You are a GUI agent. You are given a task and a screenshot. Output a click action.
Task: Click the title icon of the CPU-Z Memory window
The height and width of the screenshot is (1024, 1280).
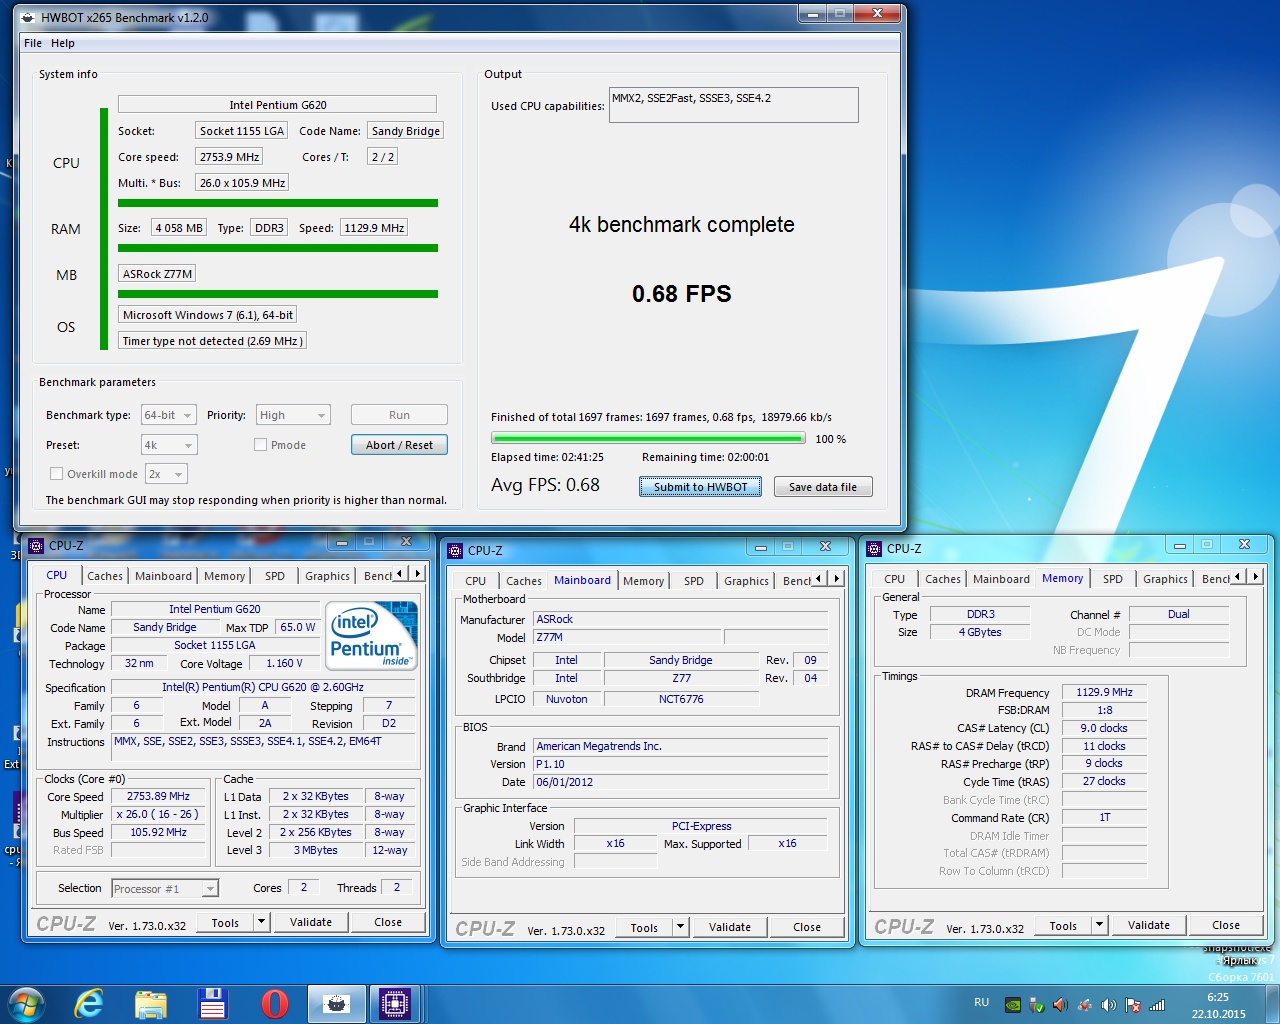875,548
